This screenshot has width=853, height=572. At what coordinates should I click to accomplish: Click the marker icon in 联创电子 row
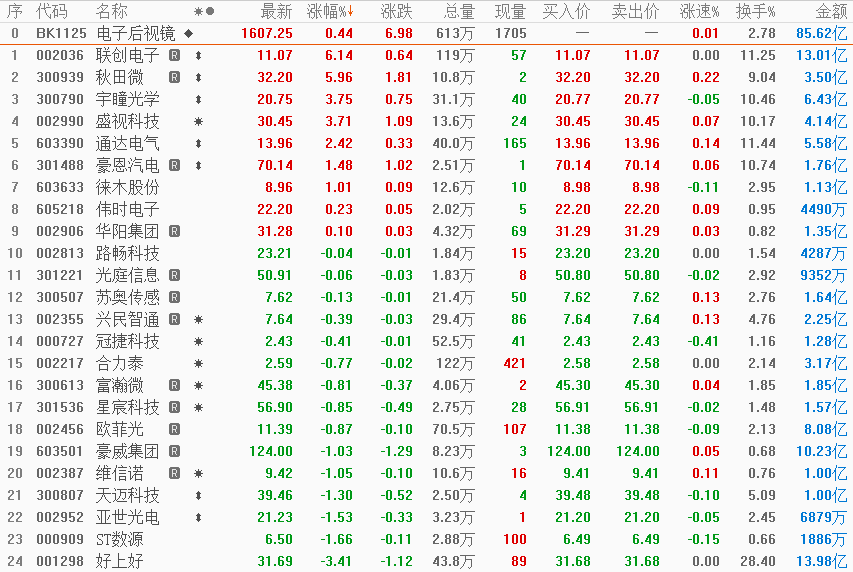pos(199,56)
